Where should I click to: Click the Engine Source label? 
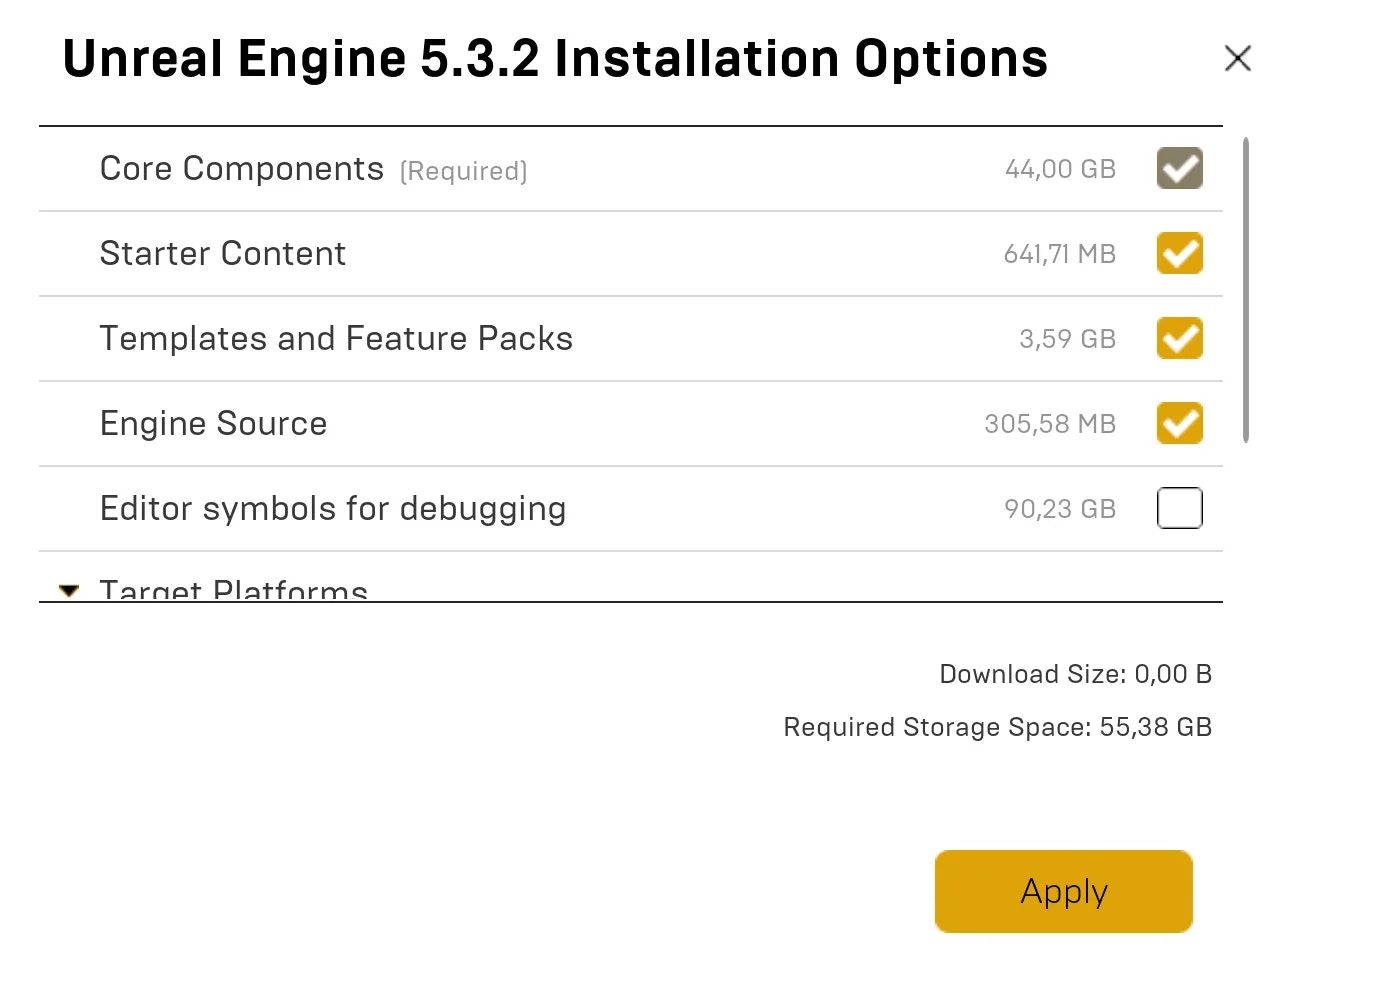[x=214, y=424]
